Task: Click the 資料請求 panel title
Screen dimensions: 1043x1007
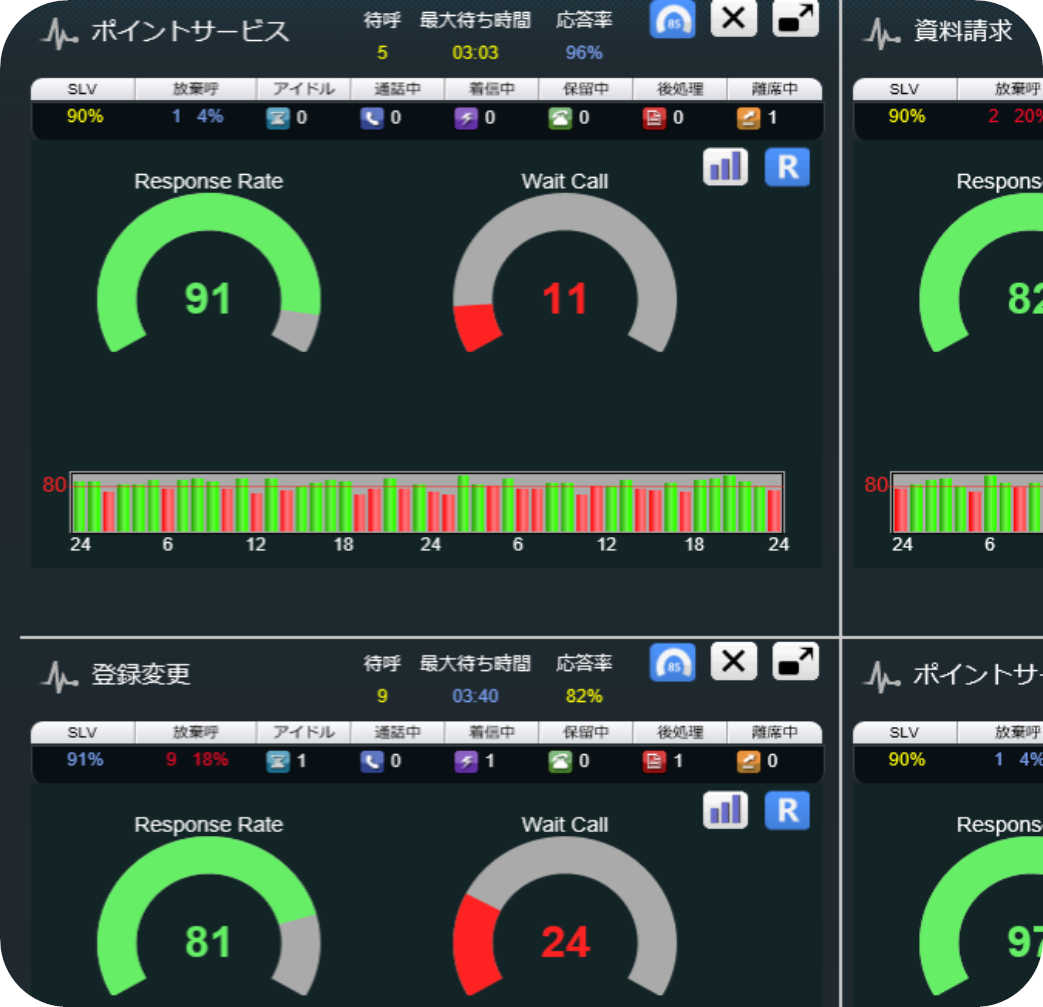Action: click(963, 31)
